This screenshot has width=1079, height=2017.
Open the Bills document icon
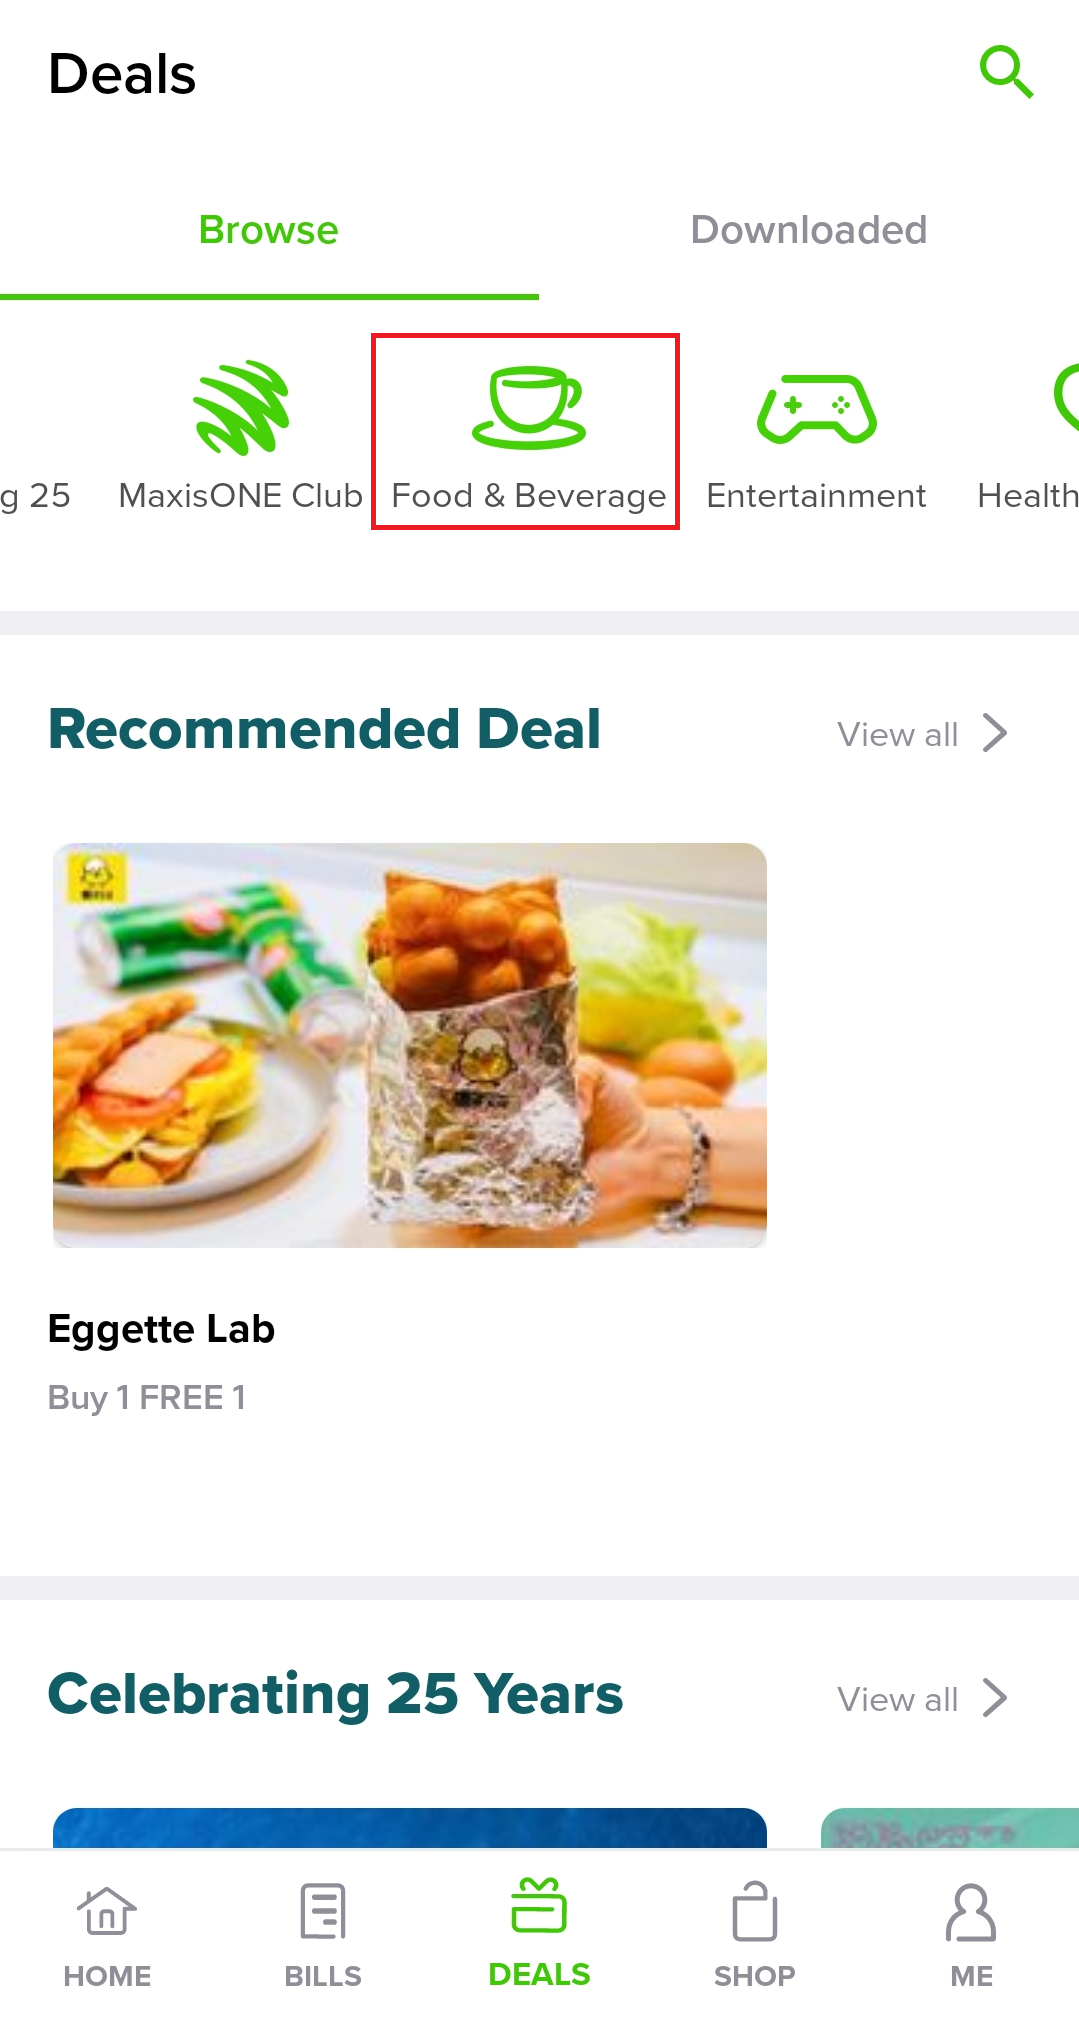click(x=323, y=1912)
